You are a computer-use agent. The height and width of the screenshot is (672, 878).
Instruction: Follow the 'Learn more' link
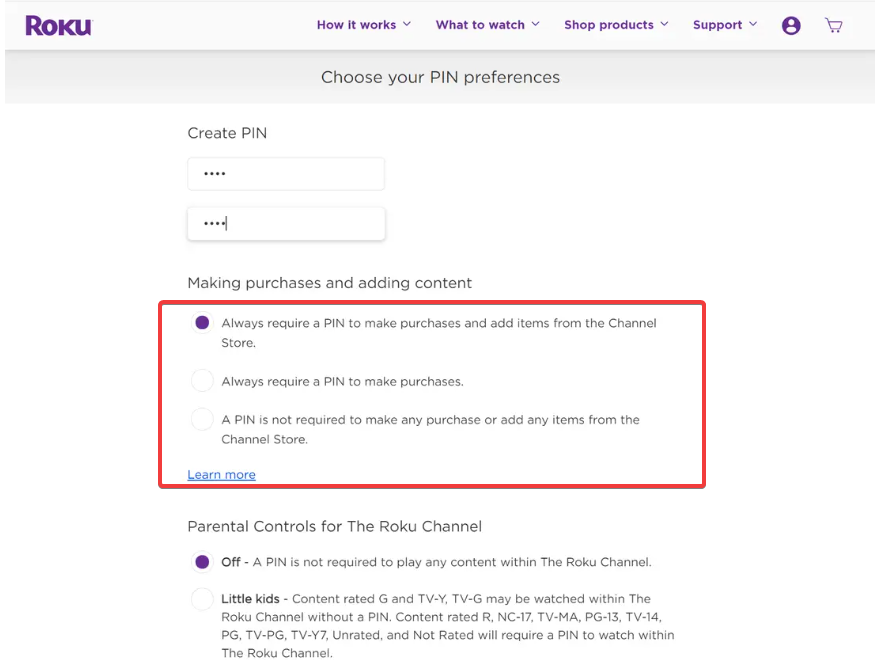click(x=221, y=475)
